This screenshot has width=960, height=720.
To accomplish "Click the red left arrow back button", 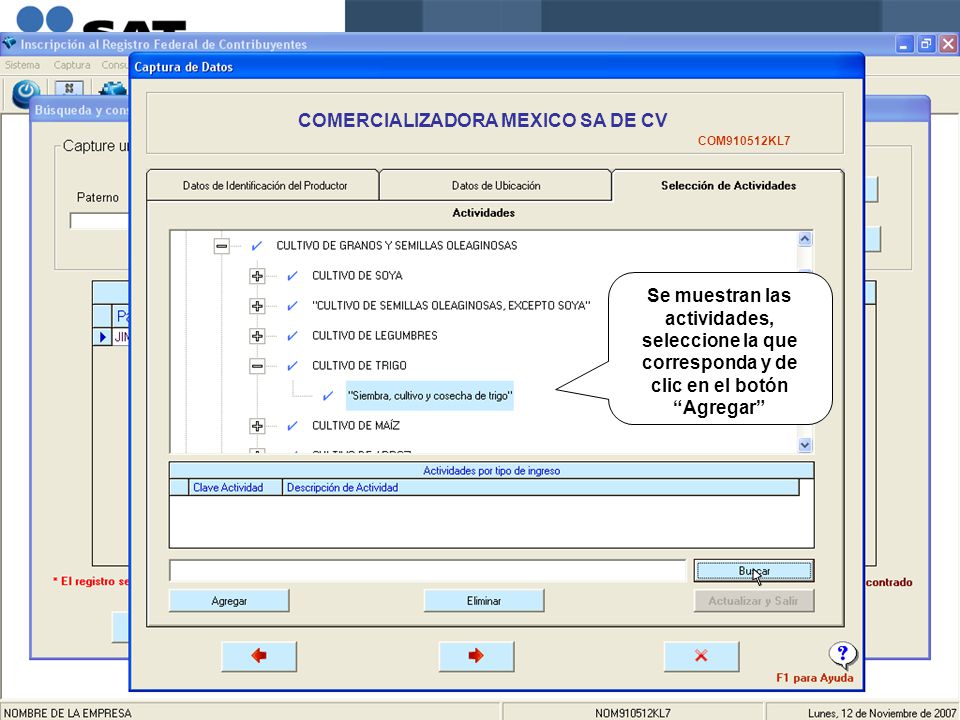I will pos(259,656).
